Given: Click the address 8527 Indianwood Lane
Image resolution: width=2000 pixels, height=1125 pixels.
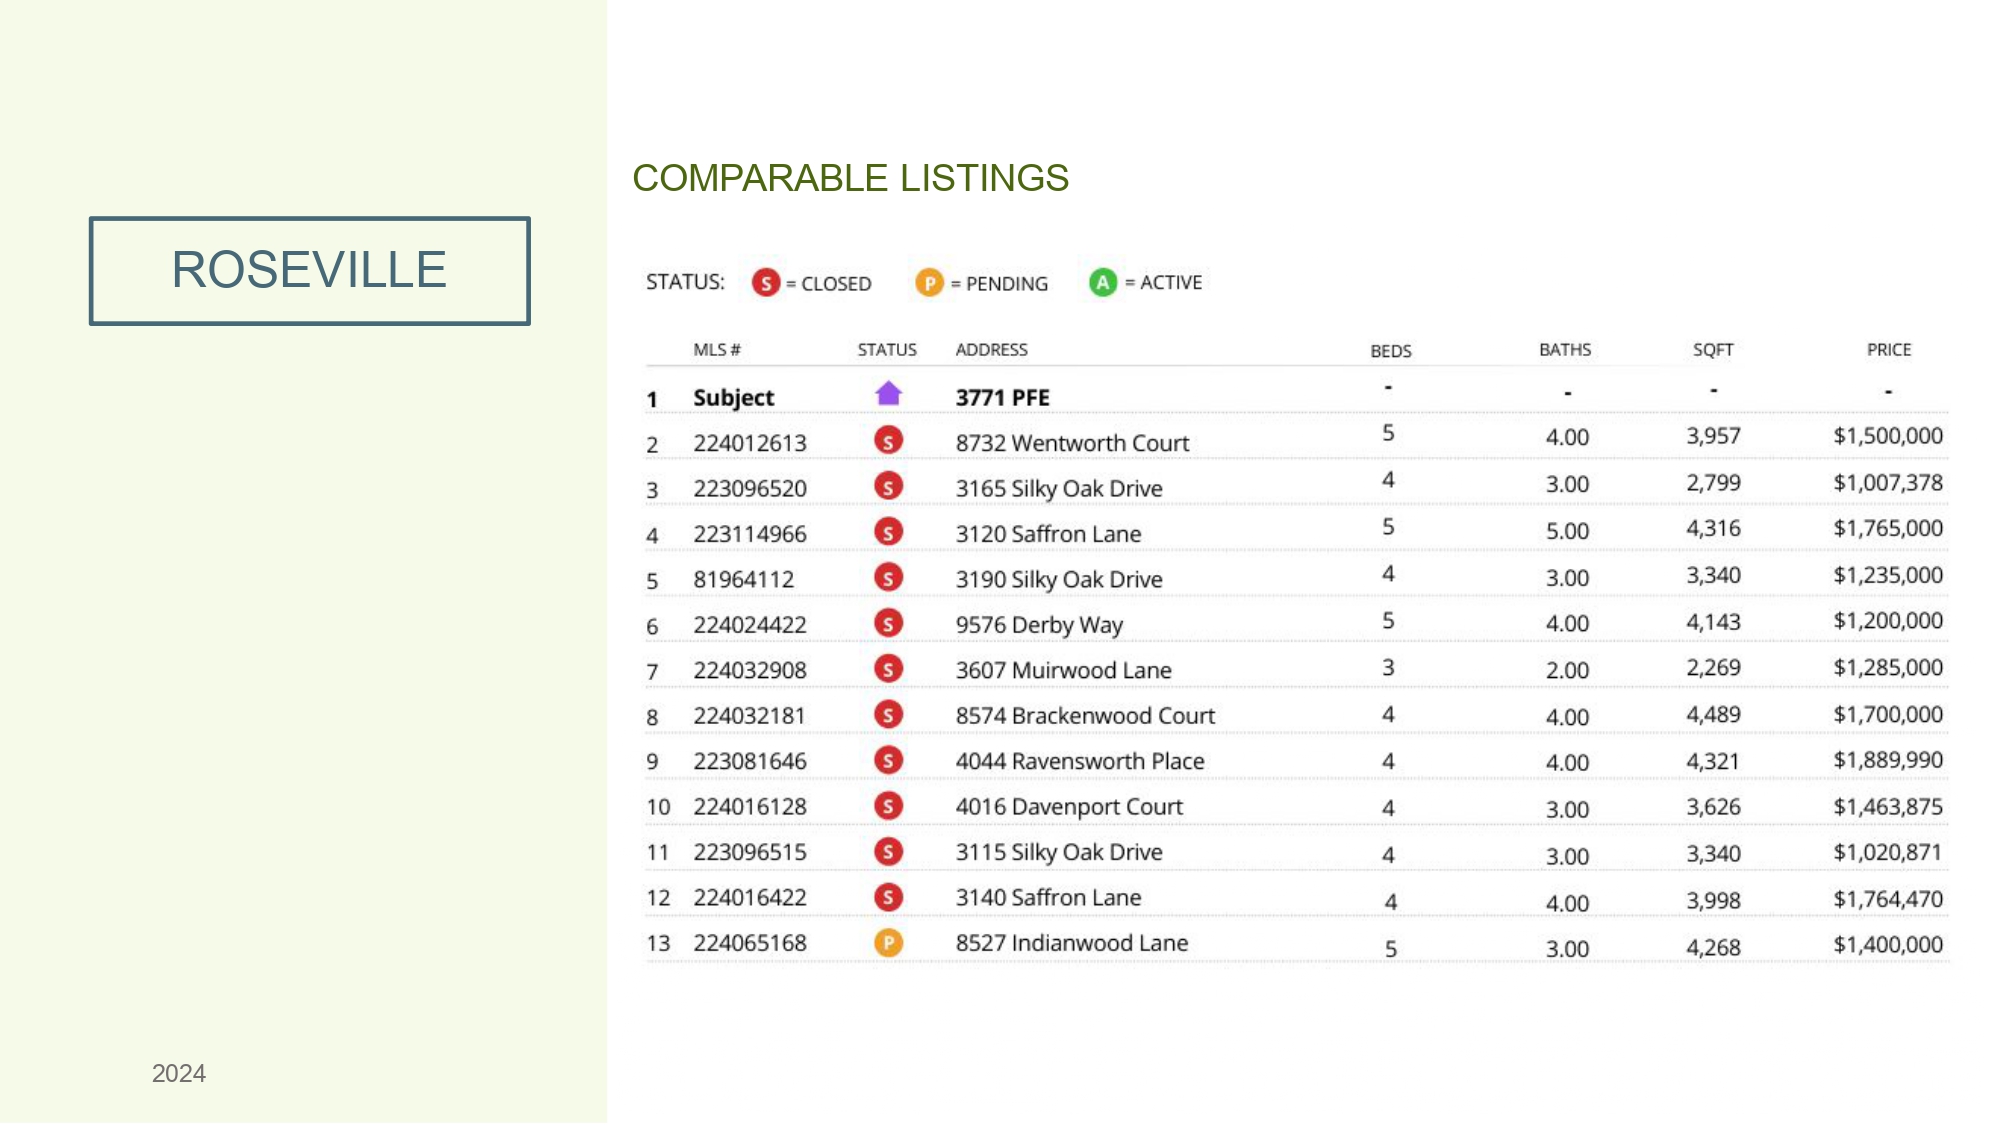Looking at the screenshot, I should coord(1072,944).
